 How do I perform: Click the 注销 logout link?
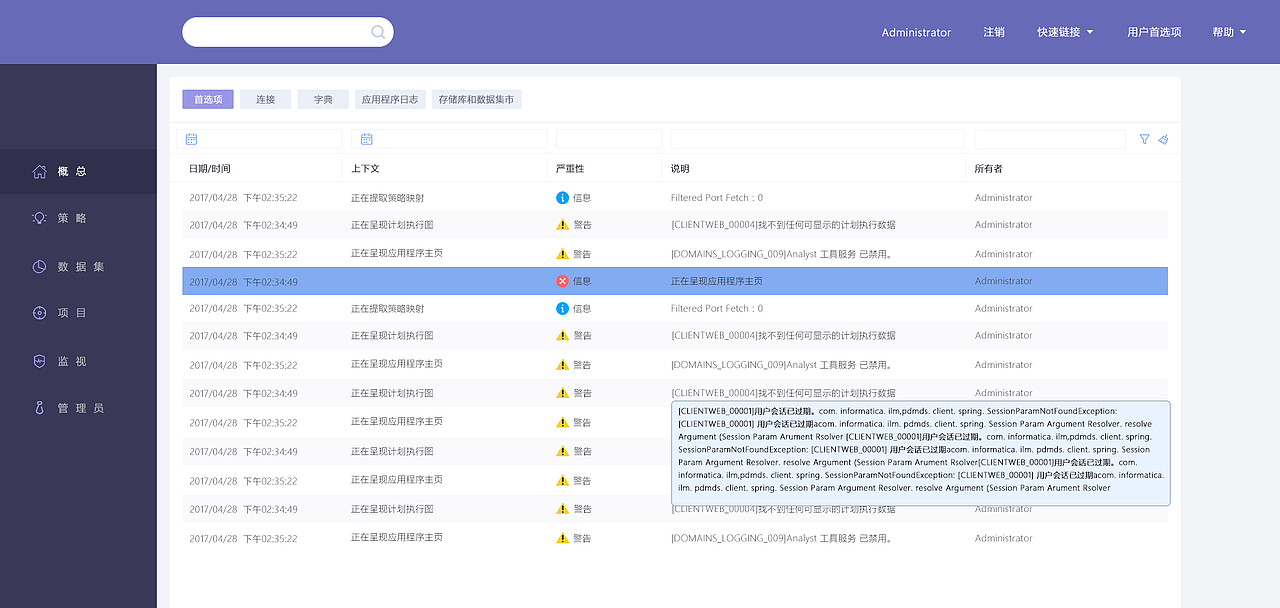[x=993, y=31]
